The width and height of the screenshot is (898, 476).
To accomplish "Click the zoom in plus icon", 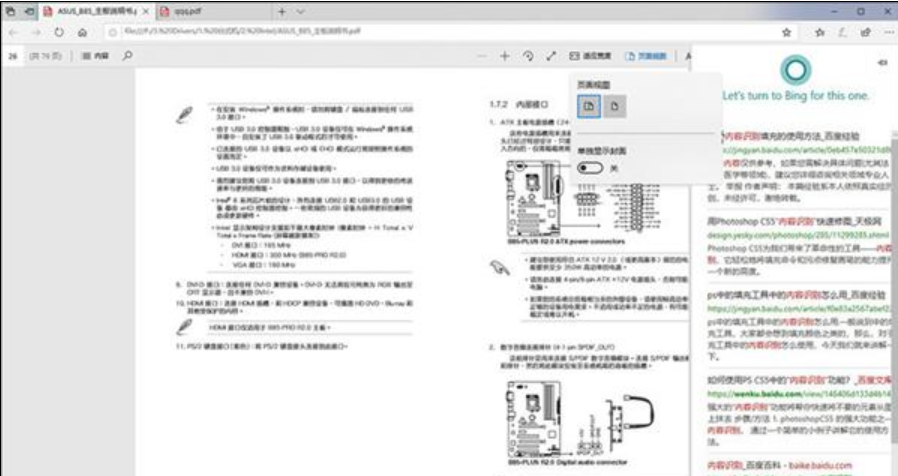I will [505, 57].
